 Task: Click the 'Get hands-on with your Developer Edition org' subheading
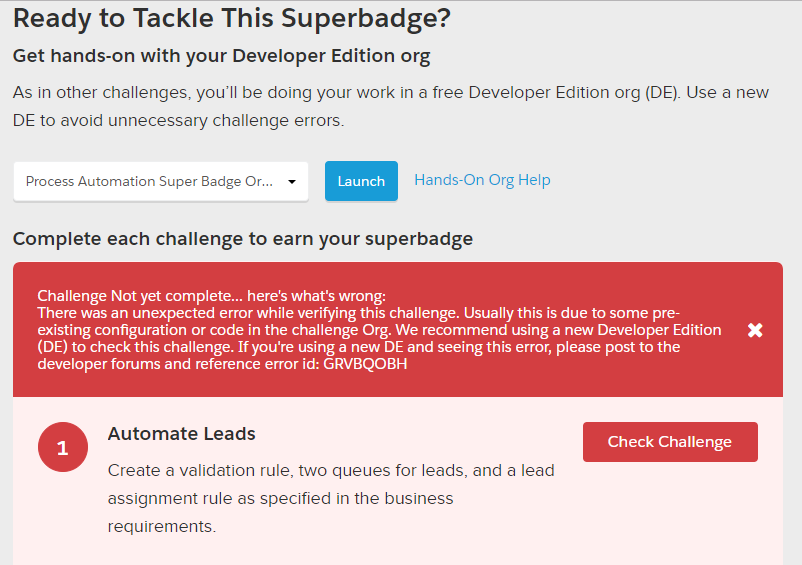point(221,56)
